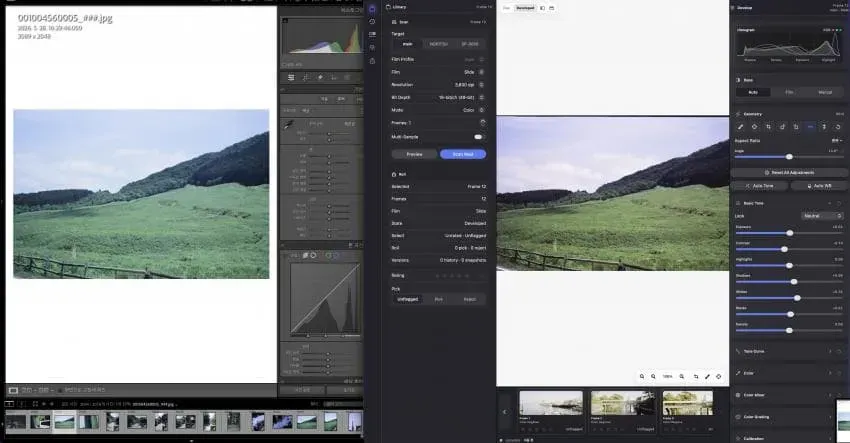Click the filmstrip previous arrow button
The width and height of the screenshot is (850, 443).
(x=505, y=412)
